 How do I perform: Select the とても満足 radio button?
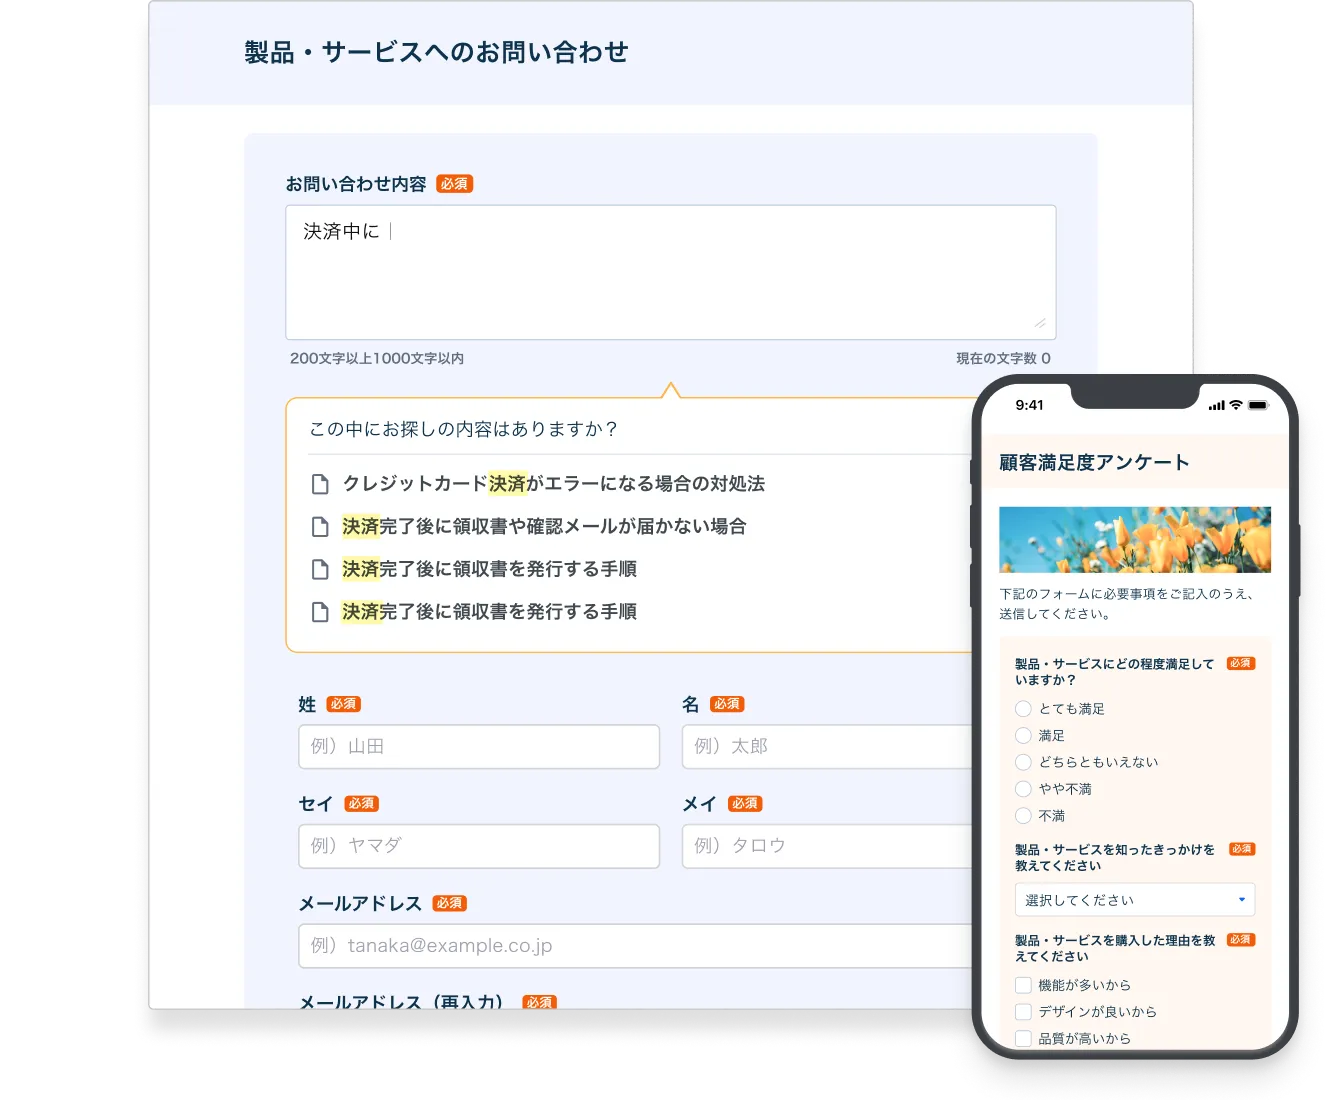click(1023, 709)
